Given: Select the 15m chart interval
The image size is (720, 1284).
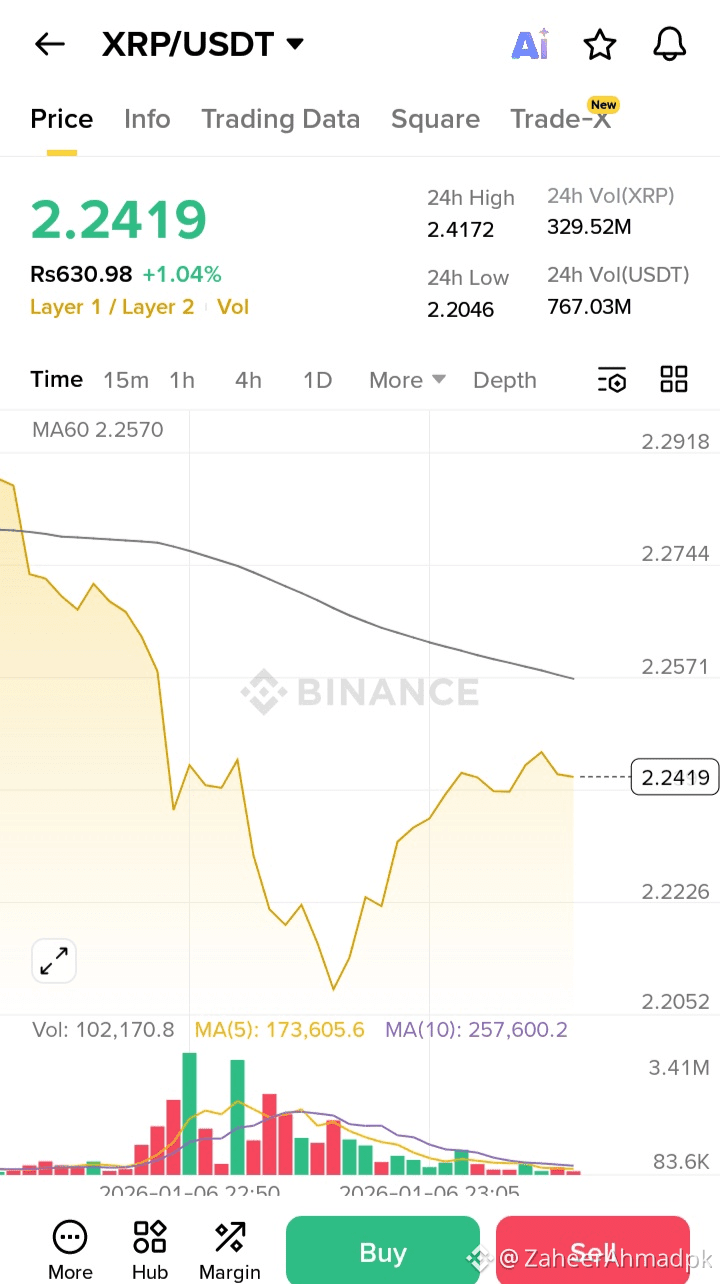Looking at the screenshot, I should 126,380.
